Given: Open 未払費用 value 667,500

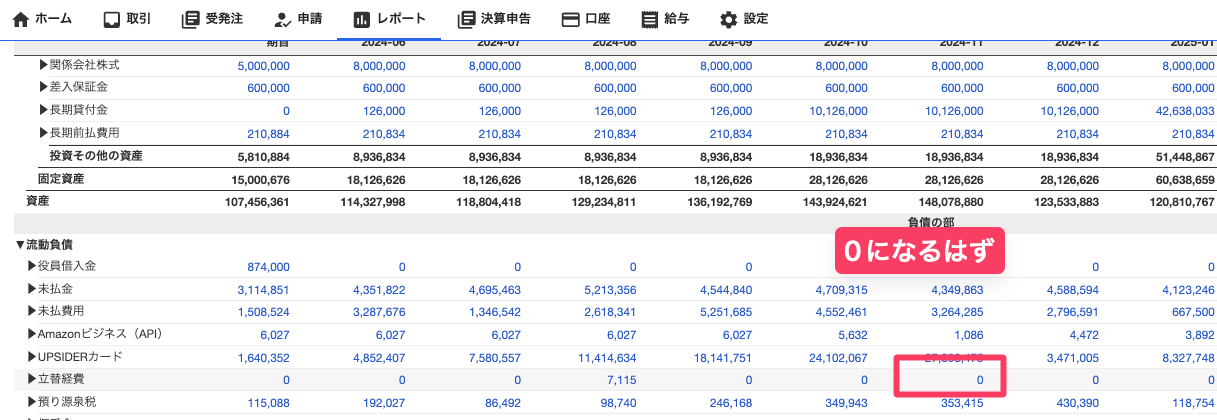Looking at the screenshot, I should coord(1192,313).
